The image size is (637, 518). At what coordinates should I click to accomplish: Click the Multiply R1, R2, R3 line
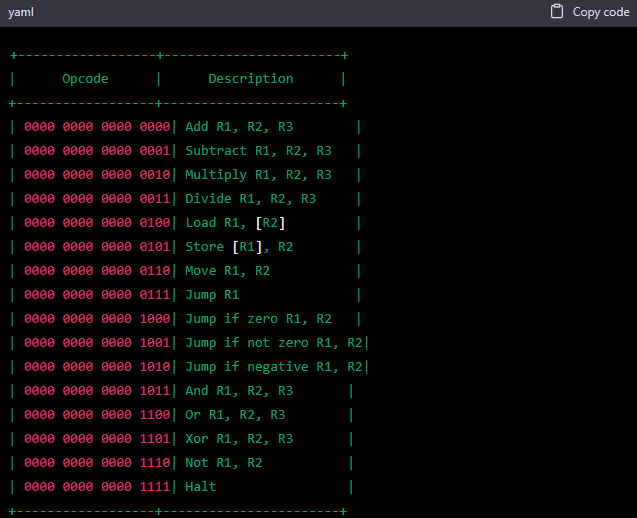coord(258,175)
